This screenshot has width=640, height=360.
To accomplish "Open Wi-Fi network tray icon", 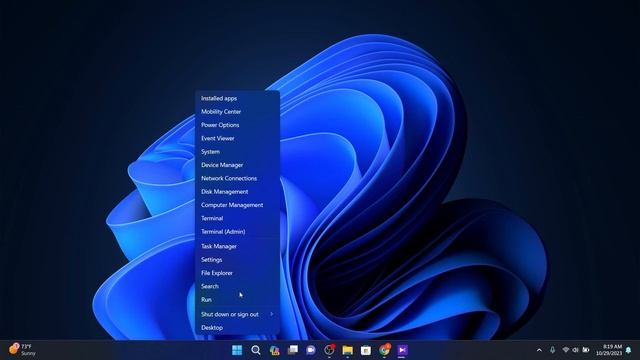I will click(566, 350).
